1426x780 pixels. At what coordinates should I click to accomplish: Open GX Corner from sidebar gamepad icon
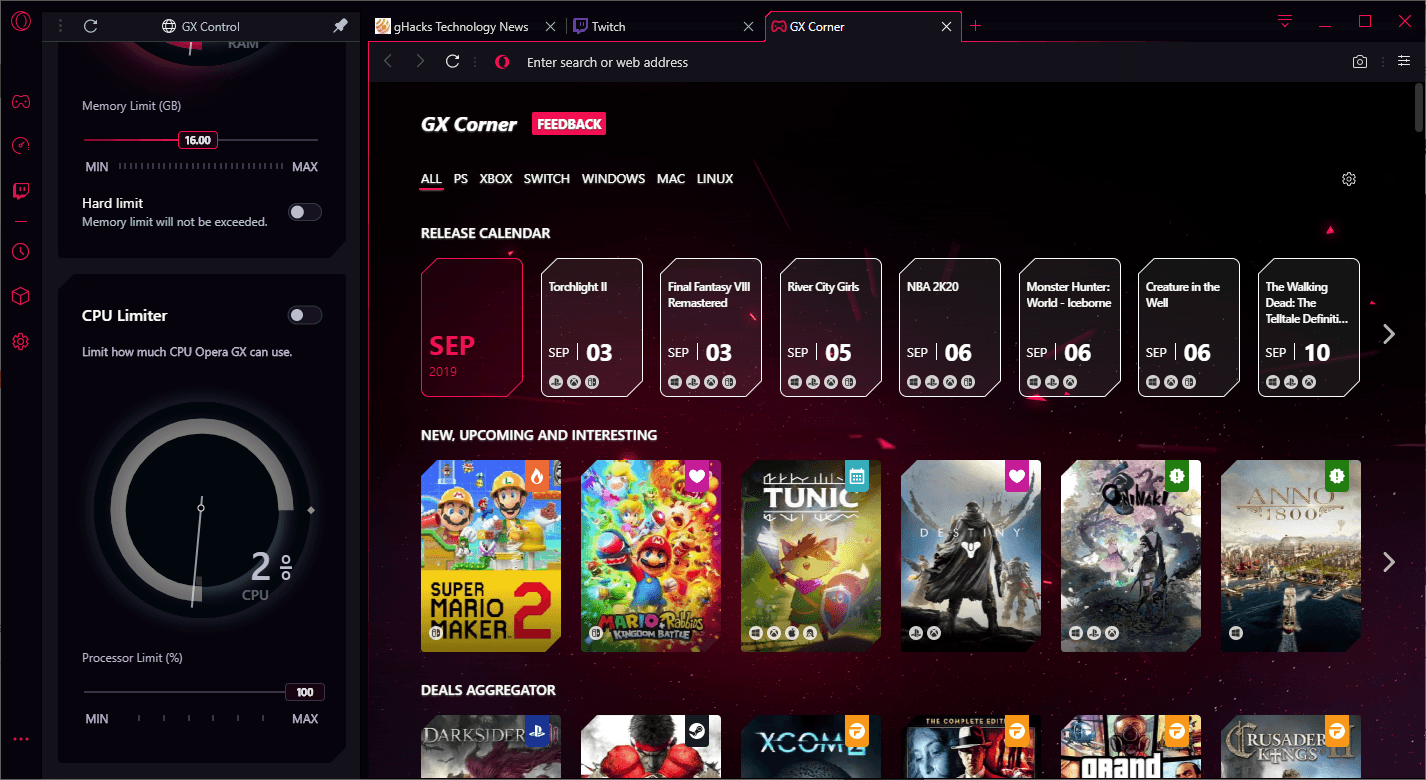[x=21, y=102]
